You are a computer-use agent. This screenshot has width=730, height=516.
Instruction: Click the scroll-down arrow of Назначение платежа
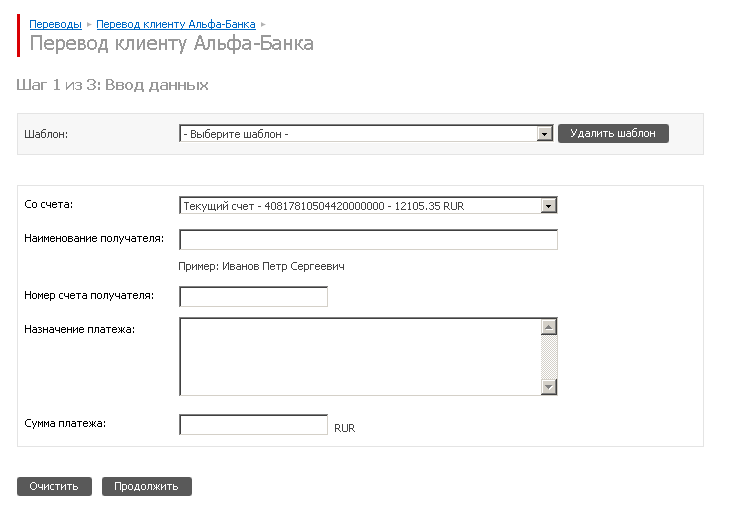click(549, 387)
